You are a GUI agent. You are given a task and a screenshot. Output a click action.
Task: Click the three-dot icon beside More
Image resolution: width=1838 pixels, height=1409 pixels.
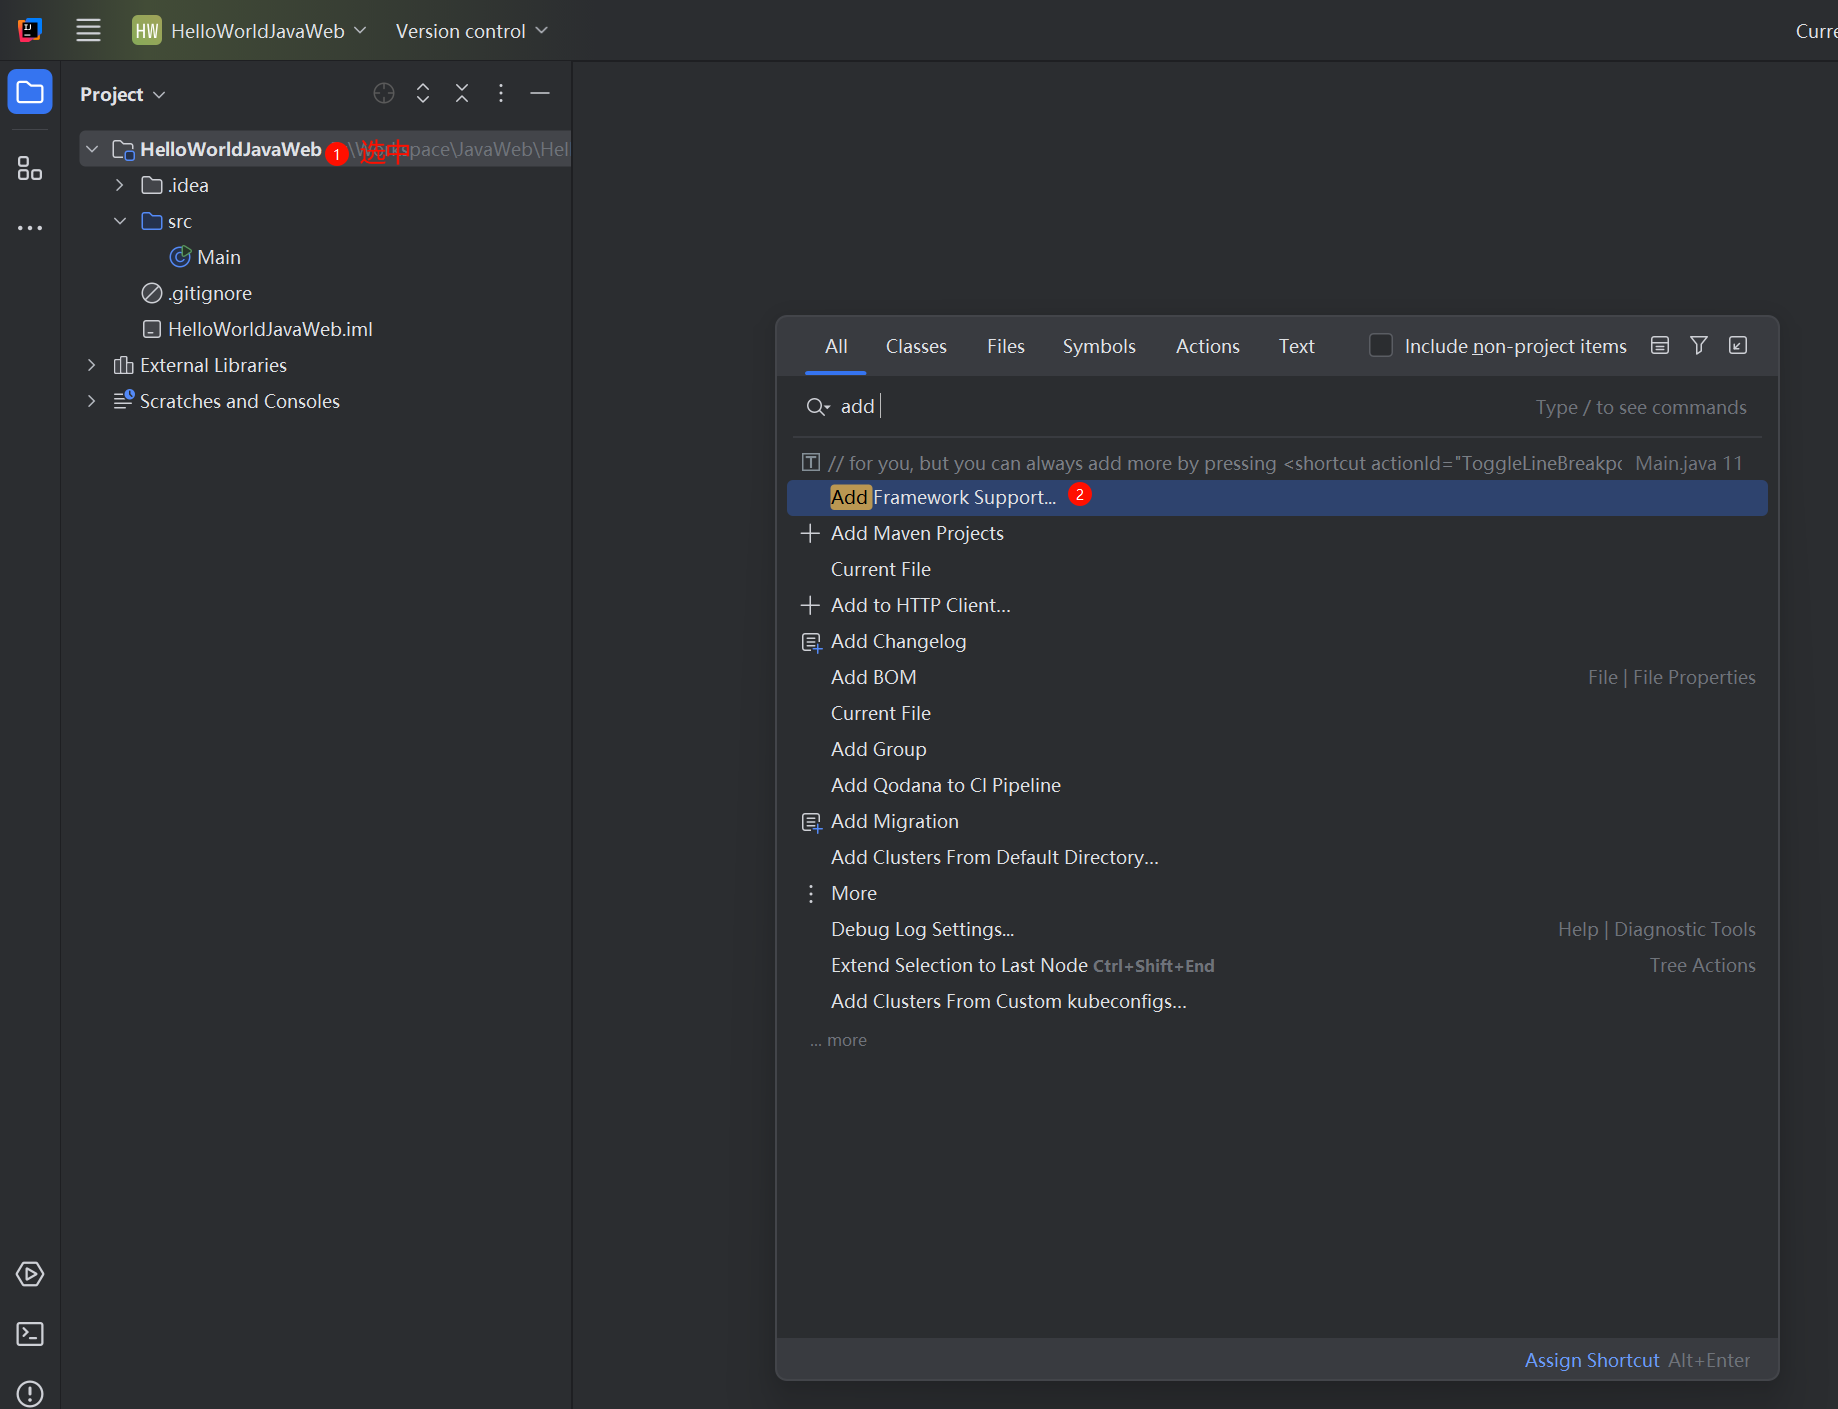[811, 893]
